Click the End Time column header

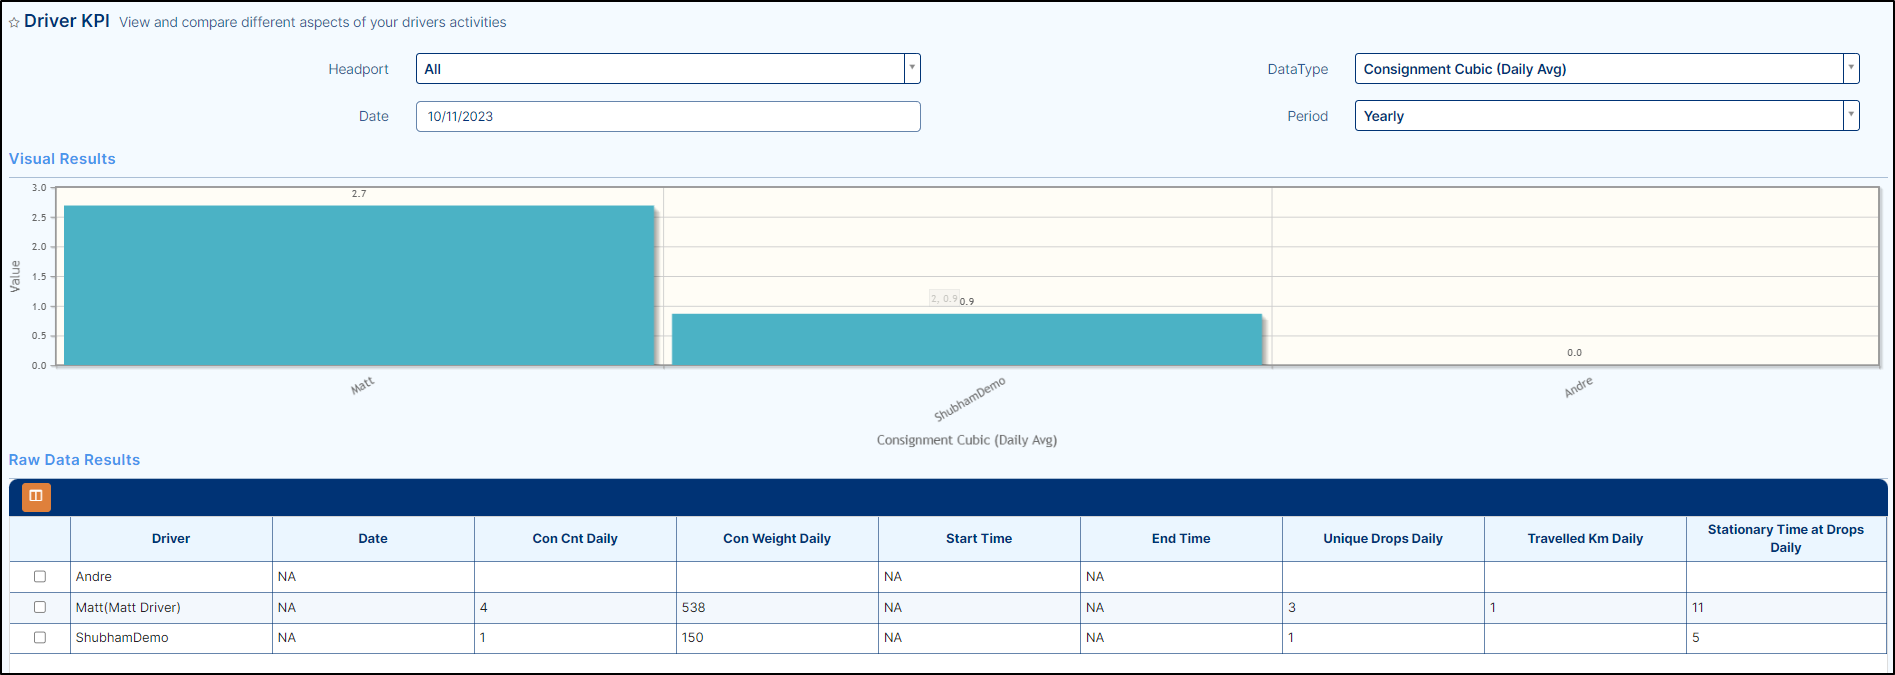coord(1181,538)
